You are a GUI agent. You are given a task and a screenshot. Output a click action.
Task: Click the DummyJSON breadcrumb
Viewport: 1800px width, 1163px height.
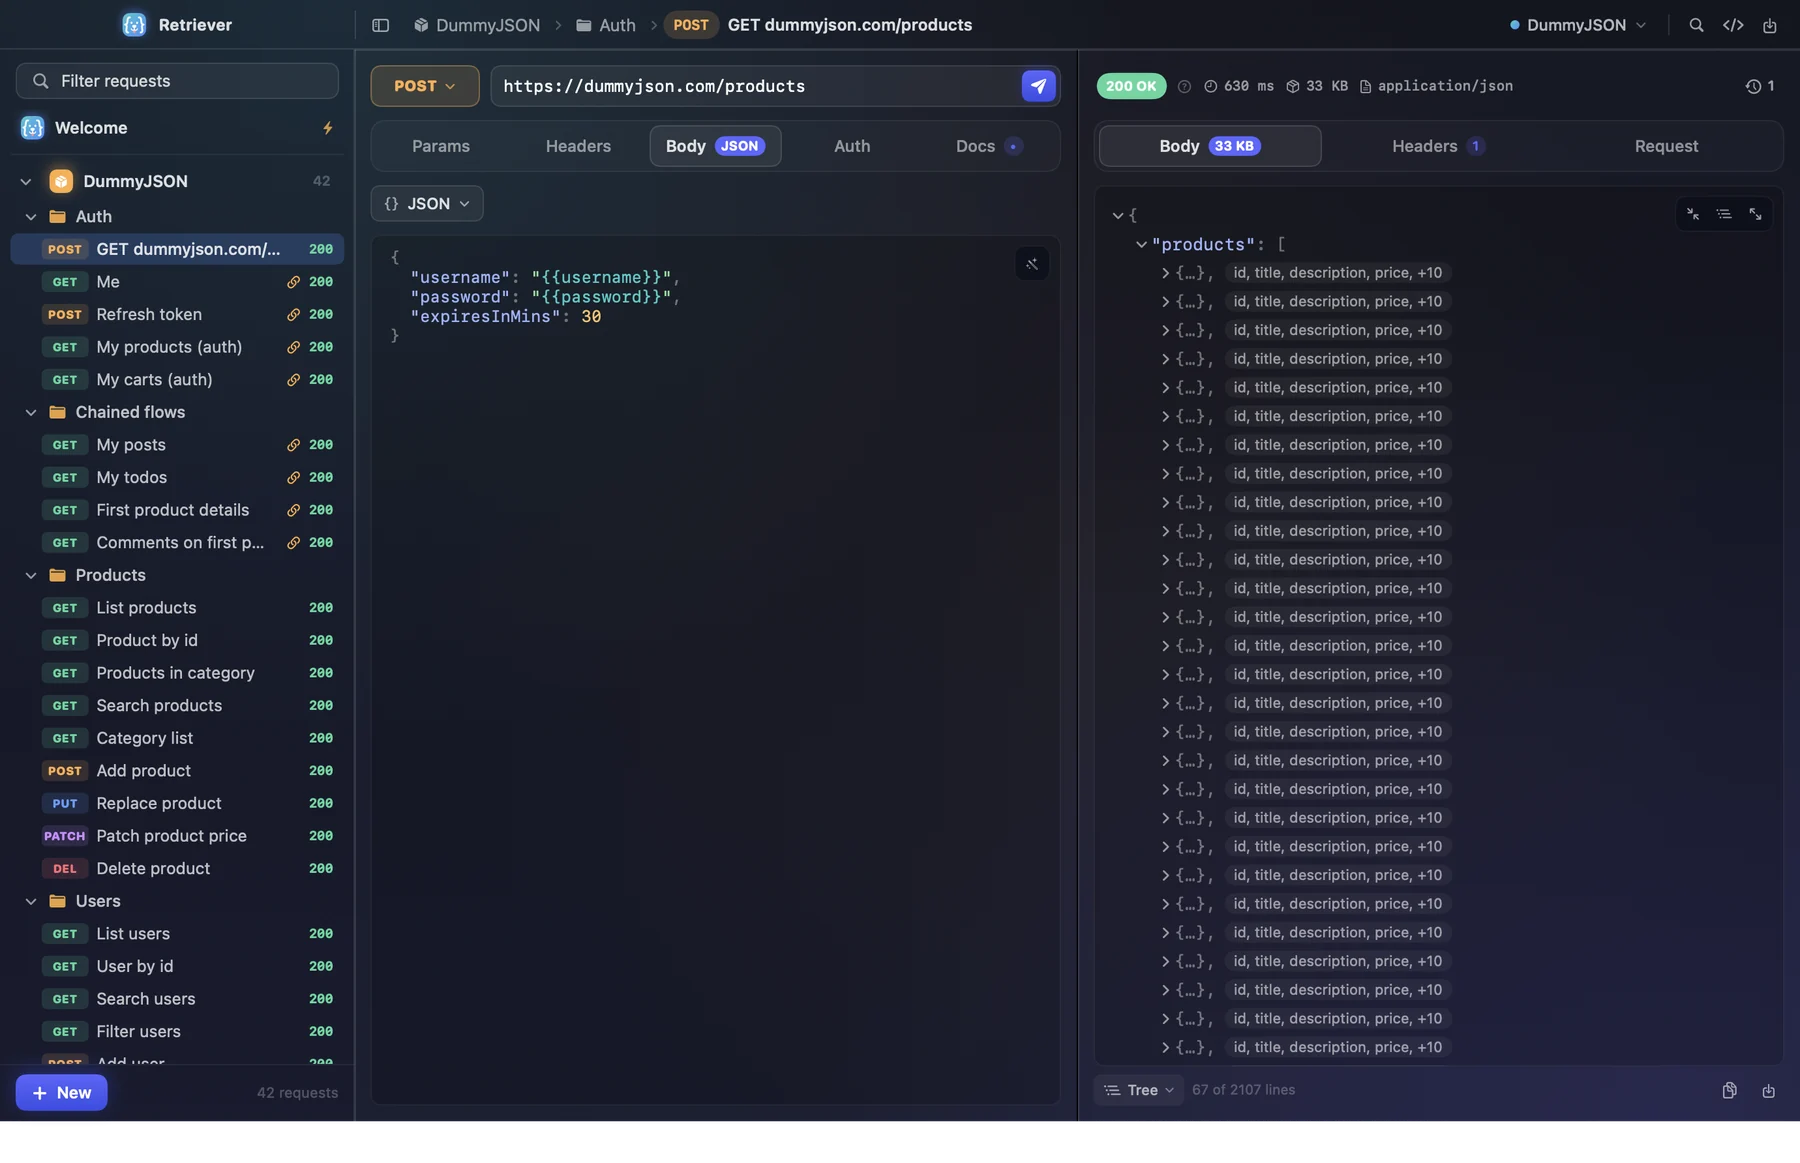click(477, 25)
